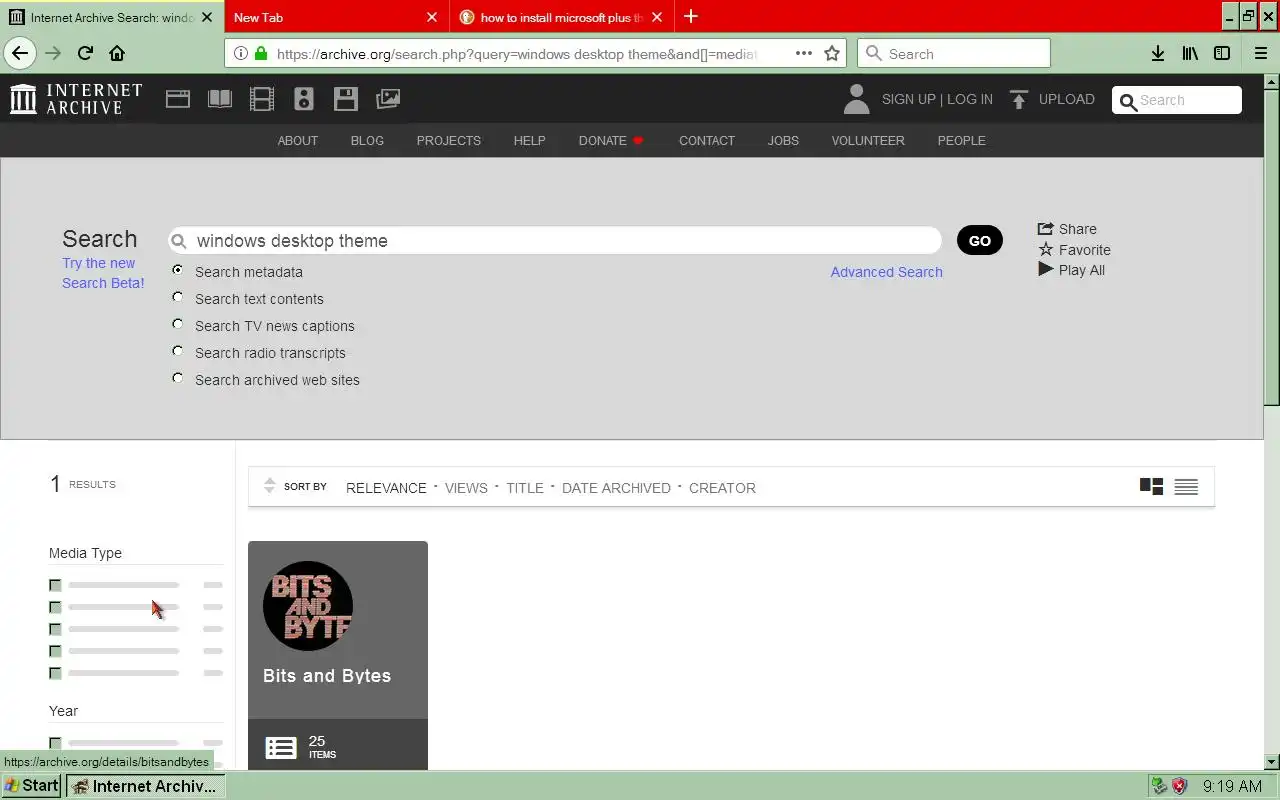Click the browser forward arrow
This screenshot has width=1280, height=800.
(53, 54)
